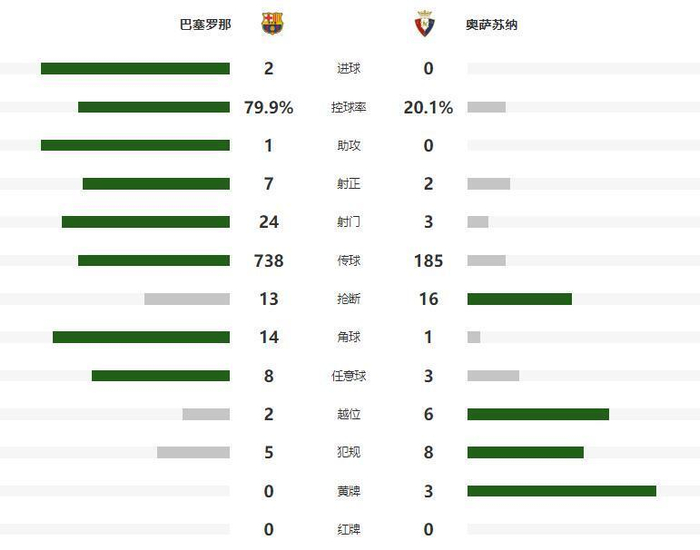The width and height of the screenshot is (700, 550).
Task: Click the Barcelona club crest icon
Action: pos(272,23)
